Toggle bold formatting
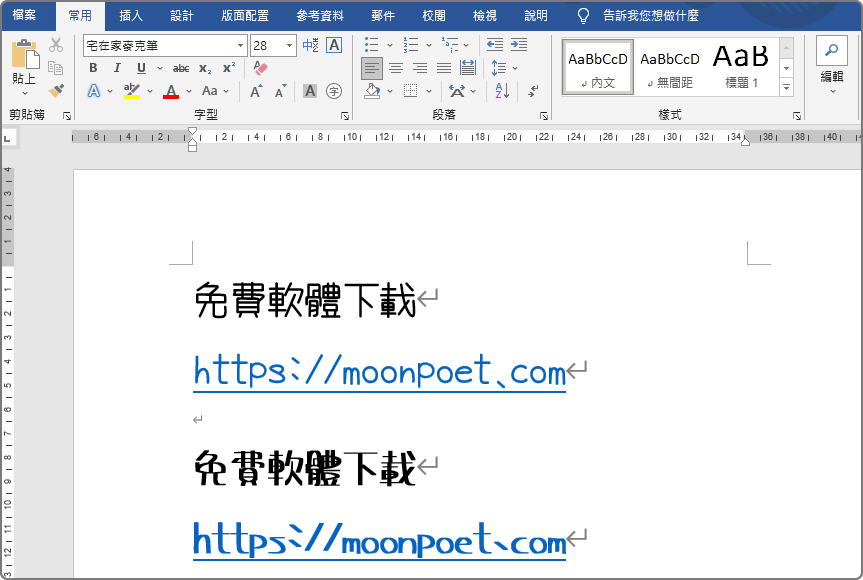The image size is (863, 580). pyautogui.click(x=93, y=68)
